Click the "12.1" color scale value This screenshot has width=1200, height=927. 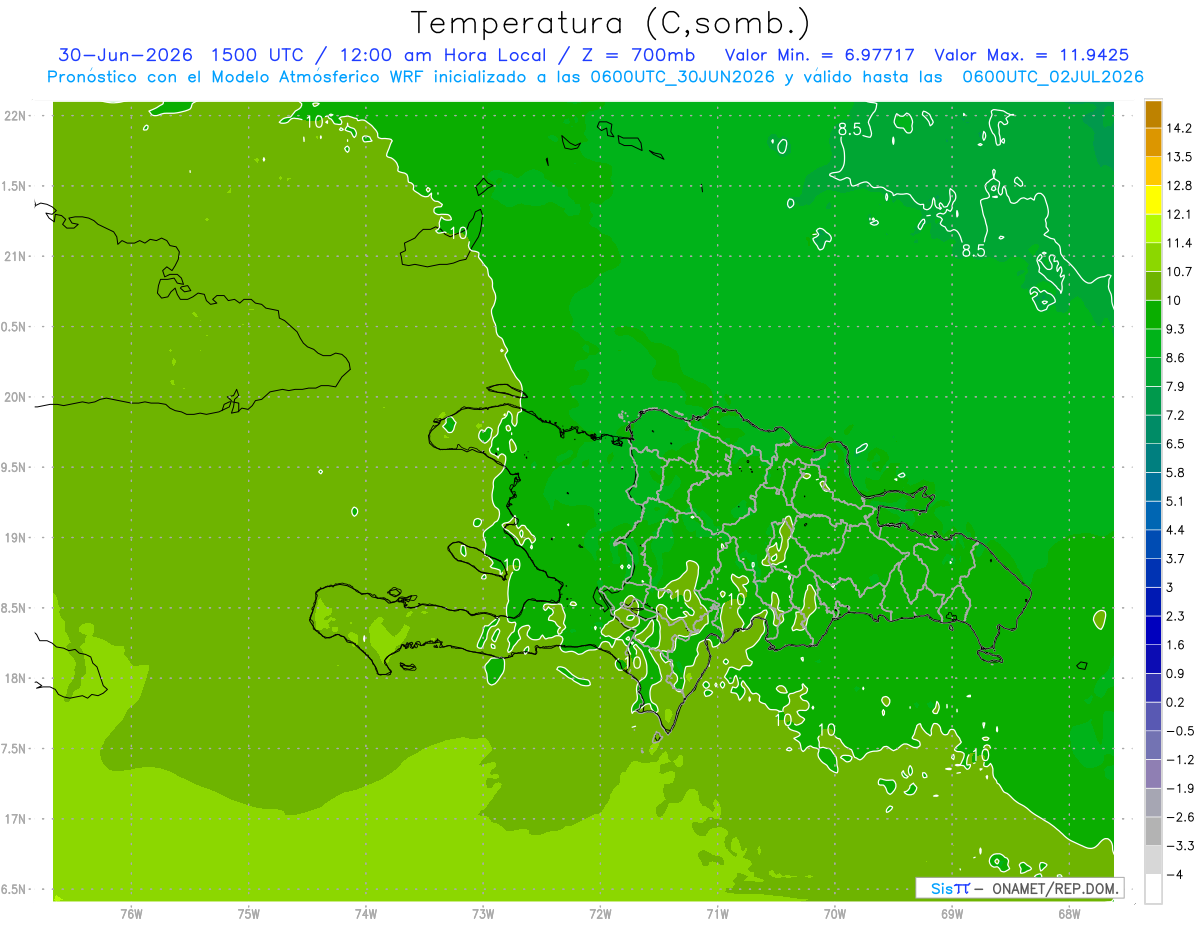click(x=1179, y=214)
